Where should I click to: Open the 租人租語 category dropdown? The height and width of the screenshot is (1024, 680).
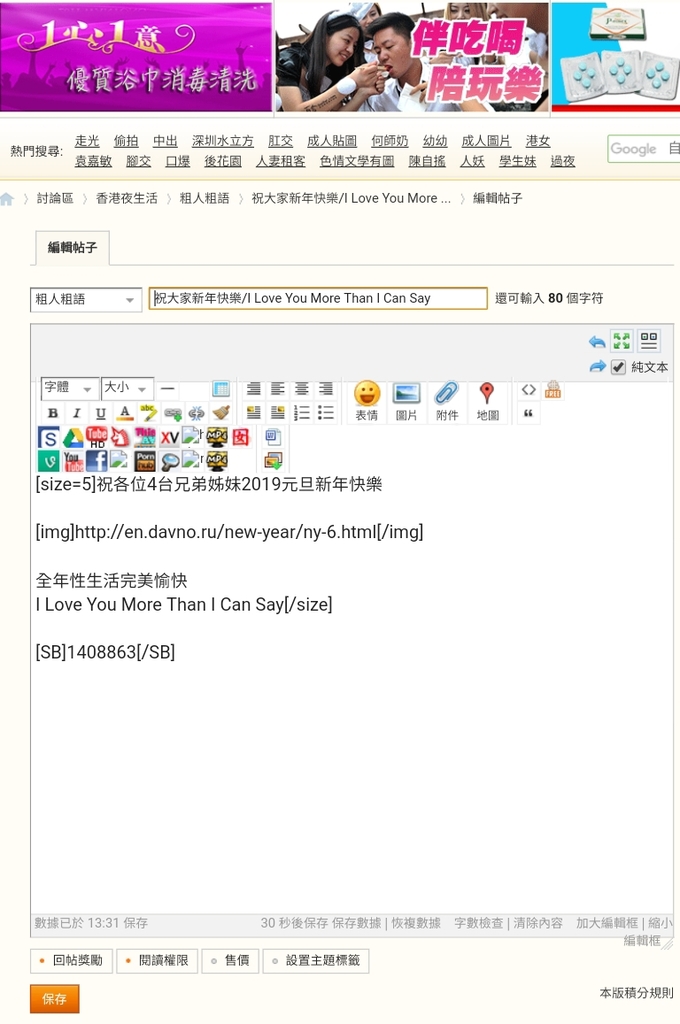pos(86,299)
